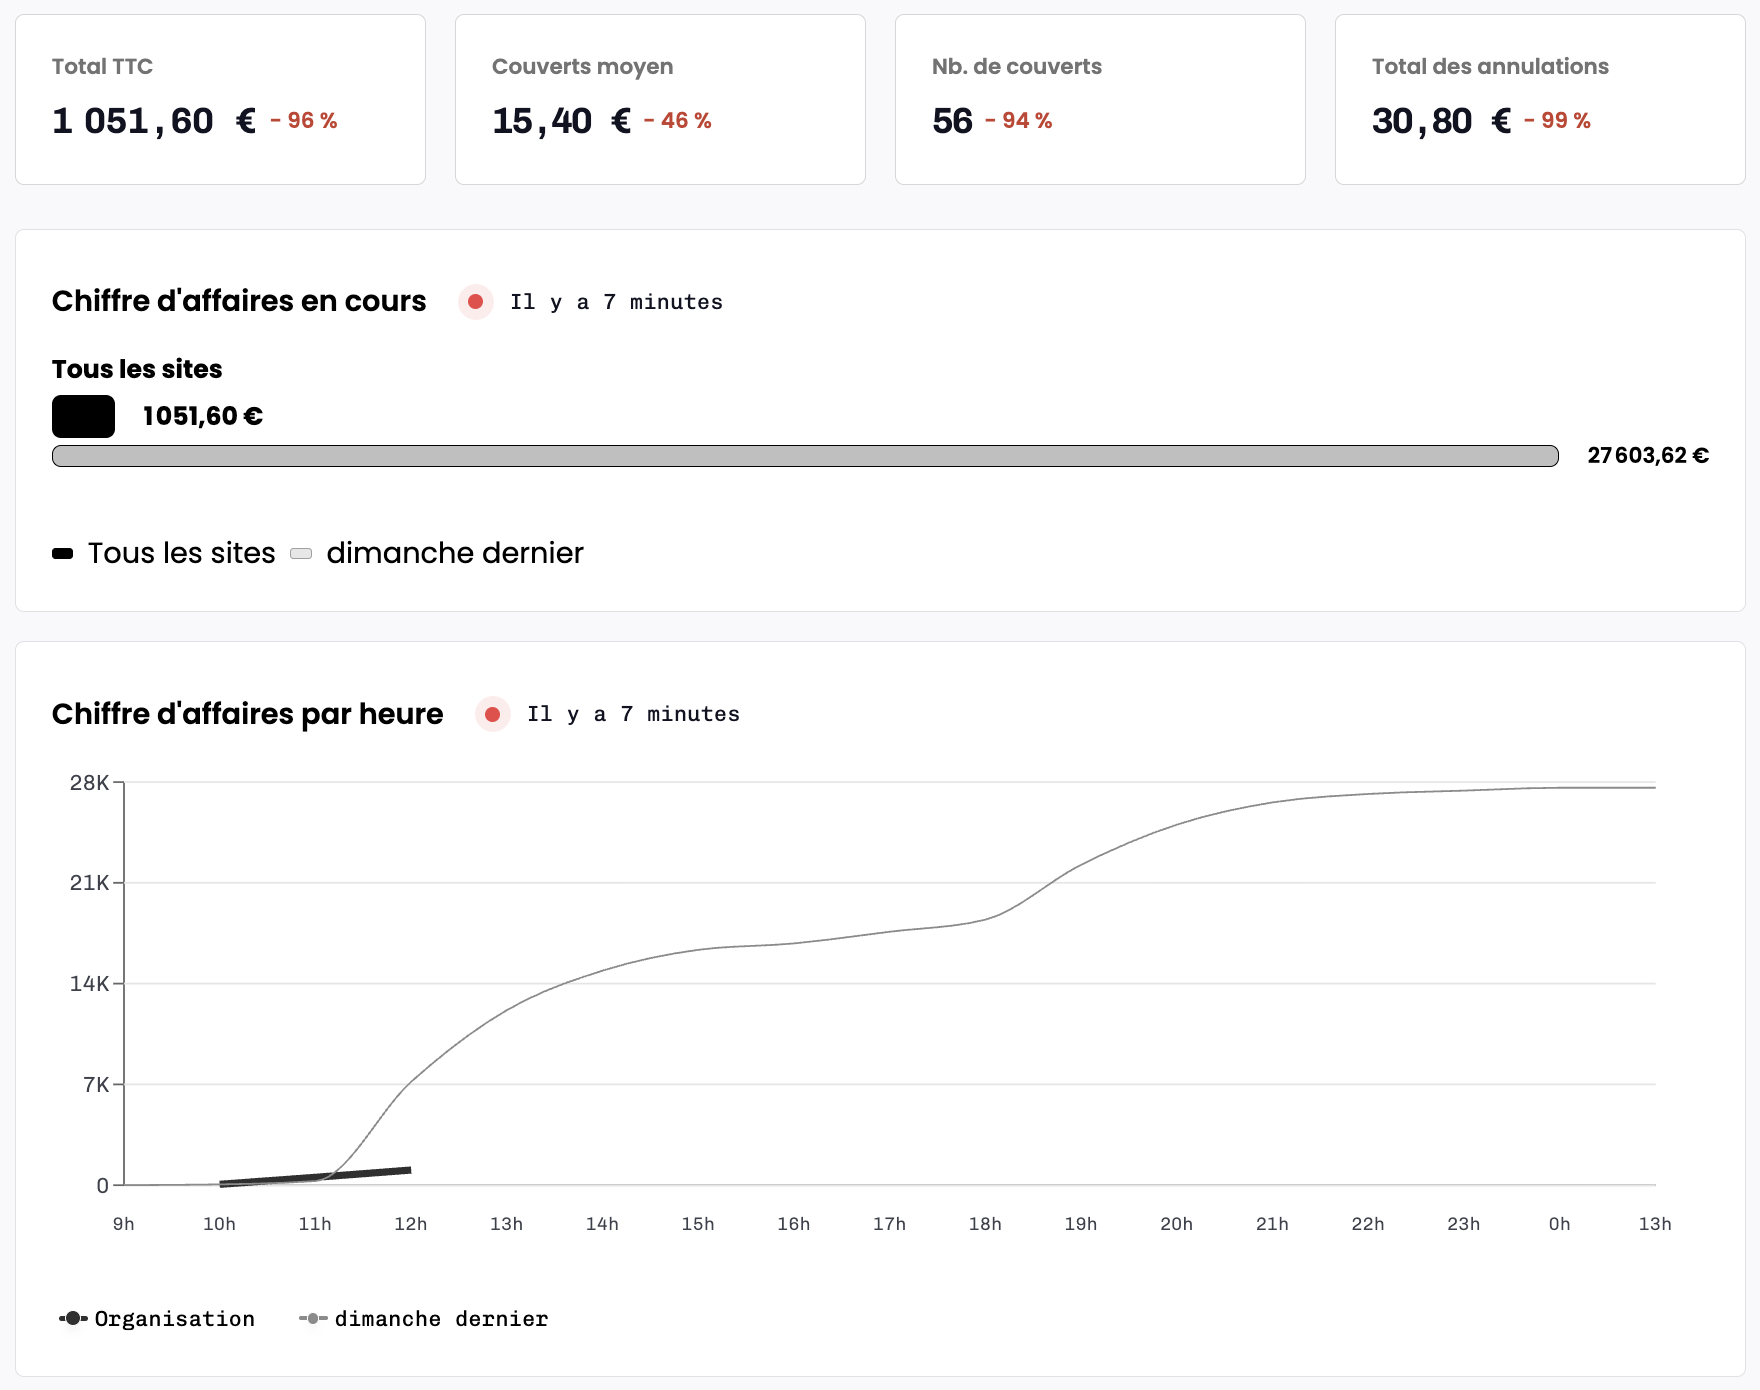Select the 12h label on the x-axis
Screen dimensions: 1760x1390
pos(410,1224)
